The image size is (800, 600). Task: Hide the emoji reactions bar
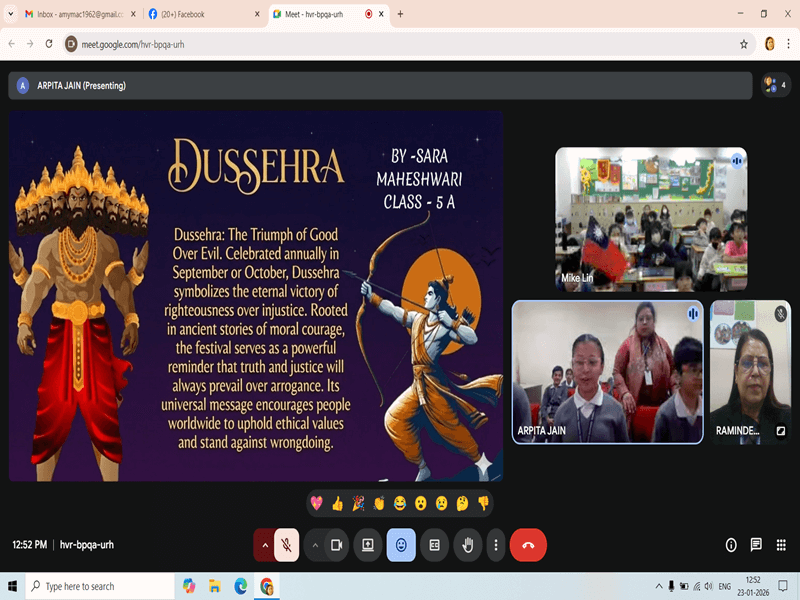pyautogui.click(x=401, y=545)
